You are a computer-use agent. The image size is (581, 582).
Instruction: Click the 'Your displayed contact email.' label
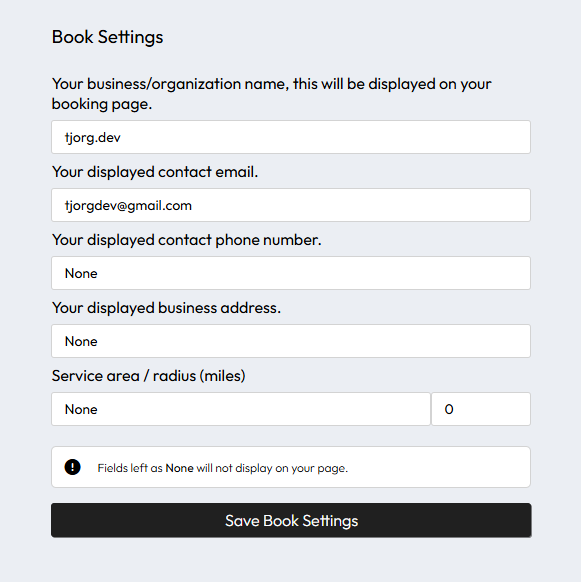155,172
